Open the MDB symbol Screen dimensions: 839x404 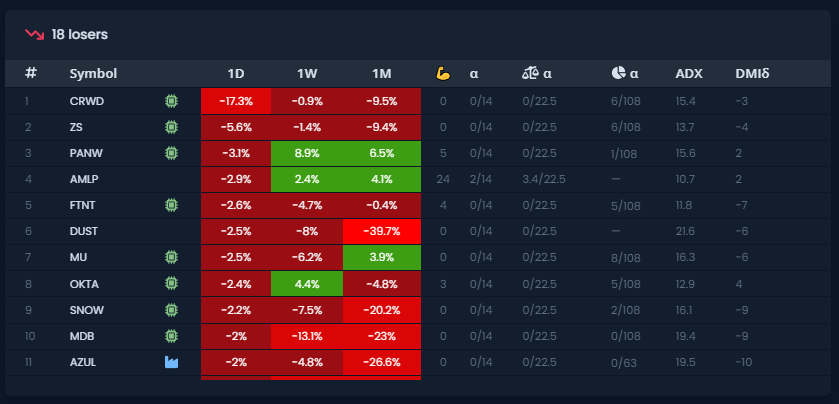(x=80, y=337)
